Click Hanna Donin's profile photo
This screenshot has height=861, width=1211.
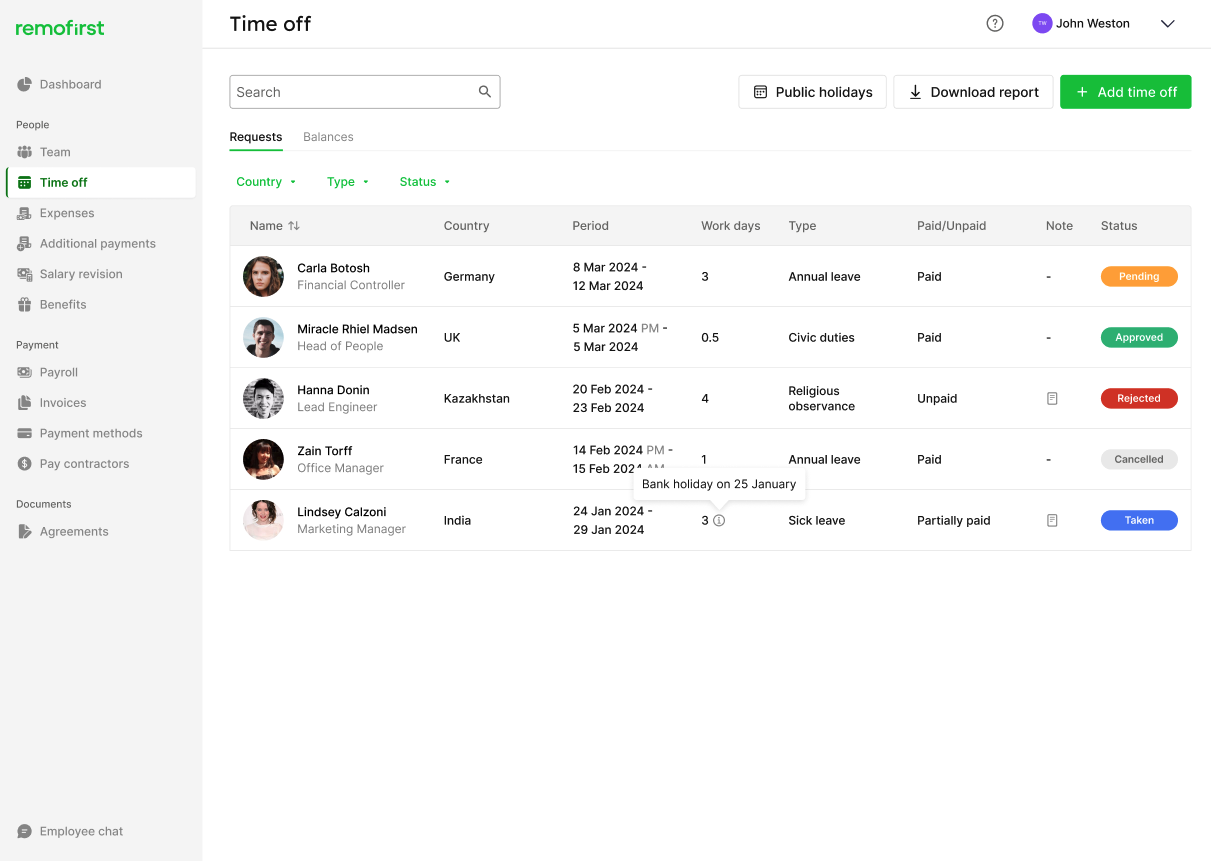pyautogui.click(x=263, y=398)
